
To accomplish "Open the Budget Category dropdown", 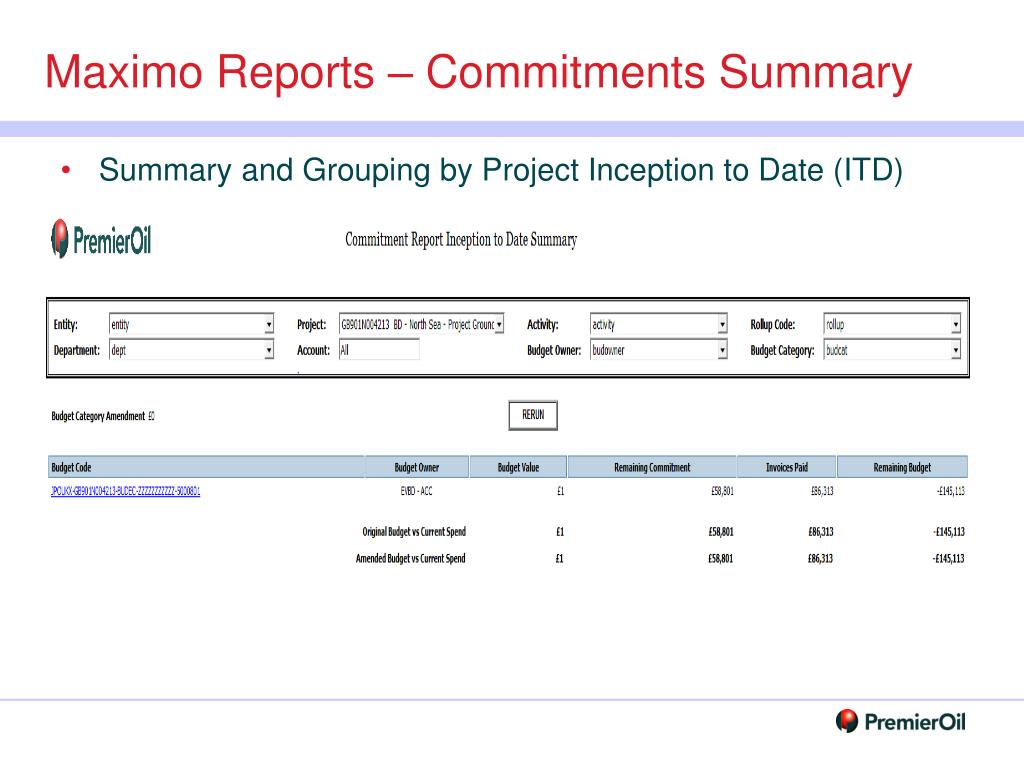I will point(892,350).
